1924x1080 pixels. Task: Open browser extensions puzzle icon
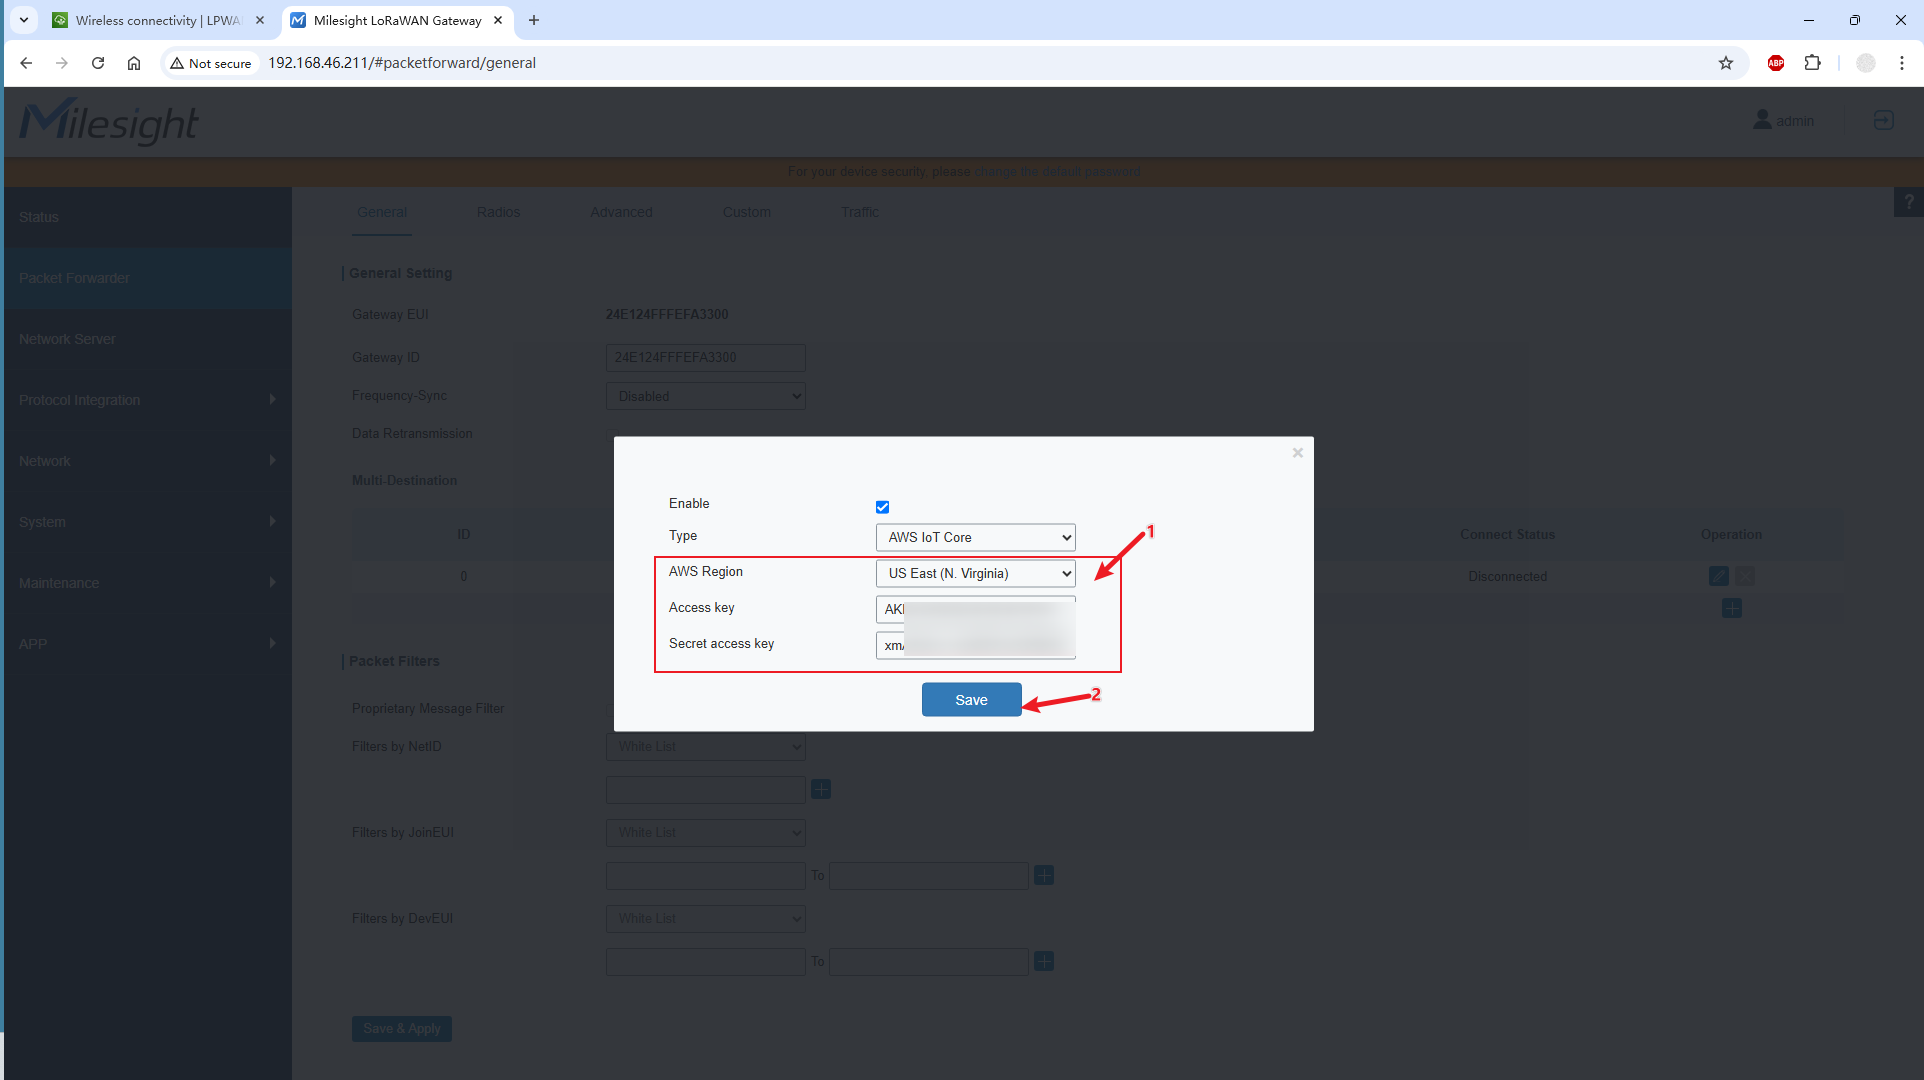1812,63
